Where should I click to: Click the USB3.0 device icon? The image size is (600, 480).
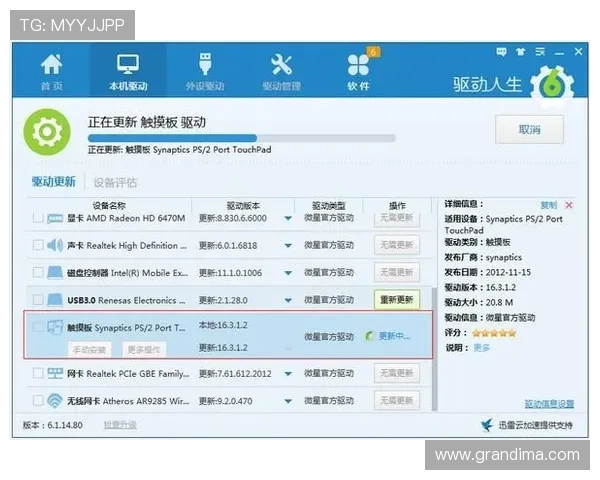55,300
